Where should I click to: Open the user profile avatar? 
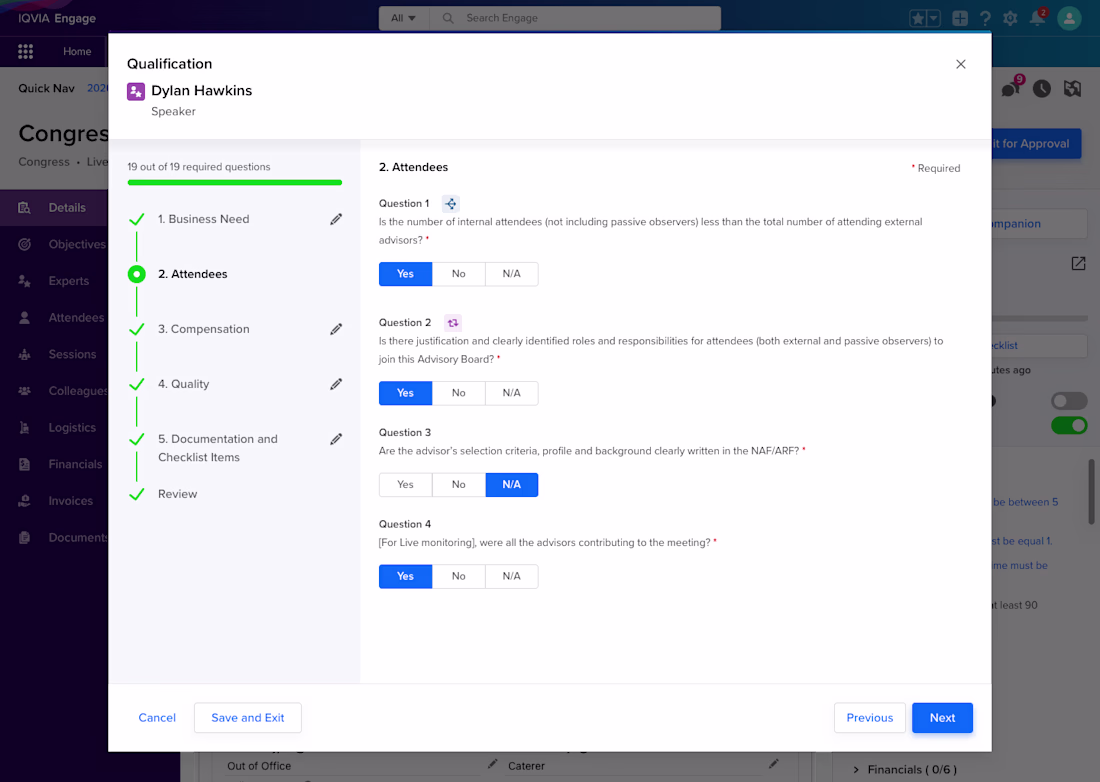coord(1069,18)
